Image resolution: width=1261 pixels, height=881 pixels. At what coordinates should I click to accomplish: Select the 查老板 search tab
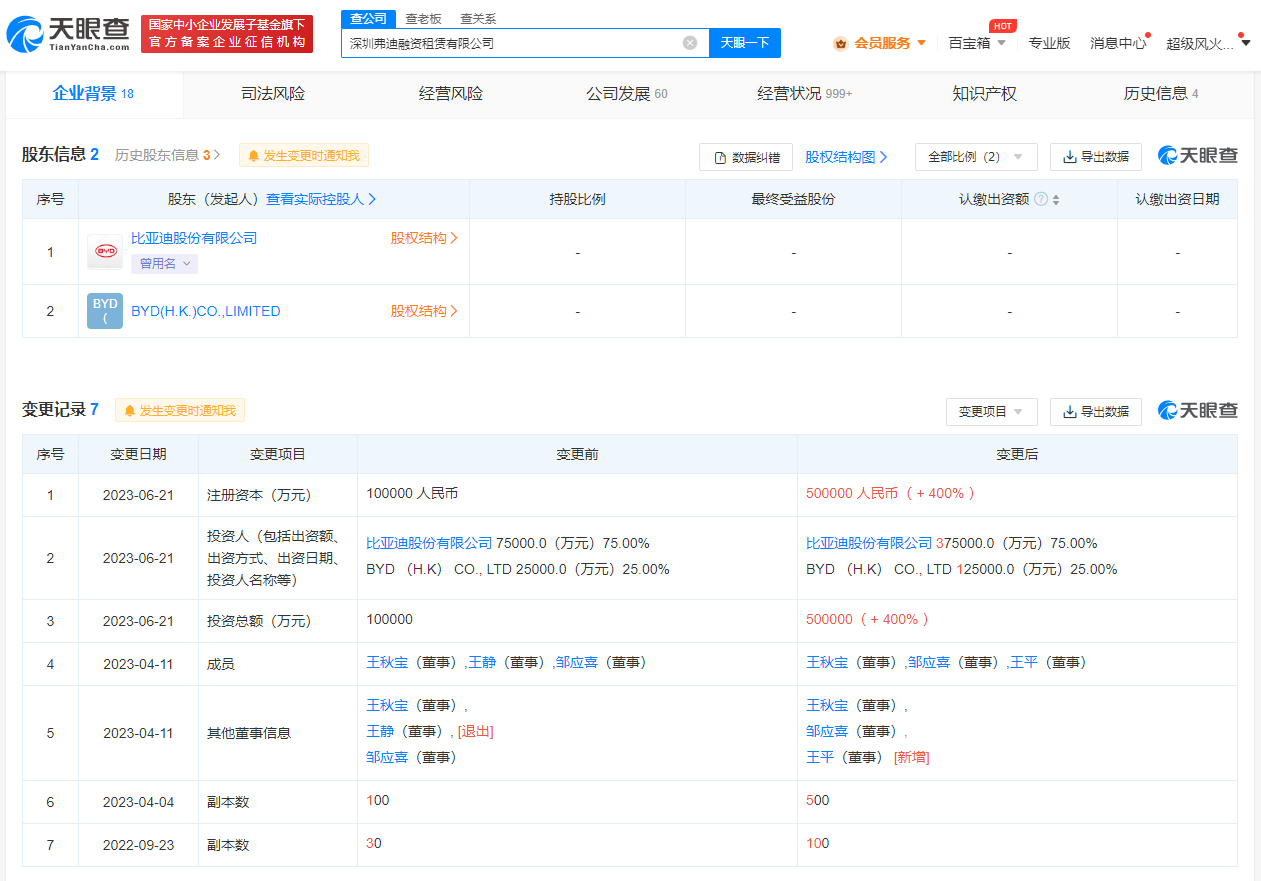422,19
